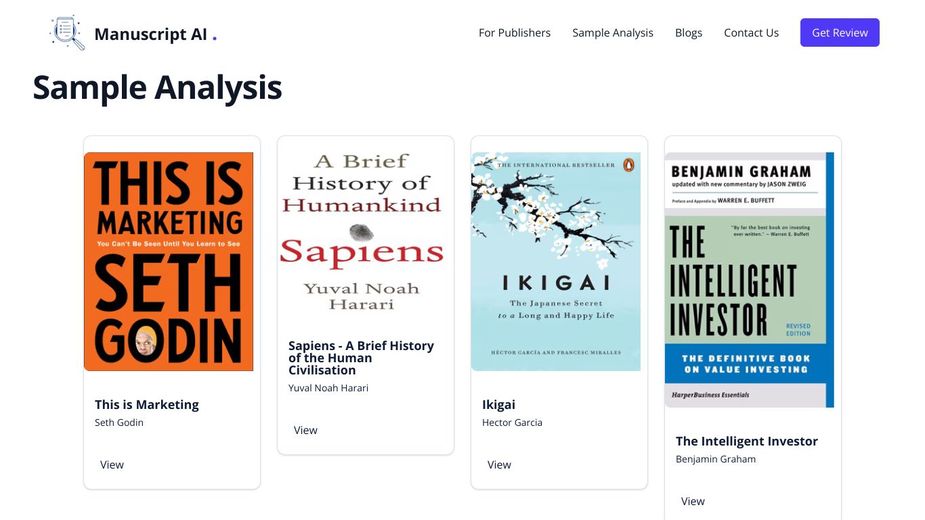Click the This is Marketing title

point(147,405)
